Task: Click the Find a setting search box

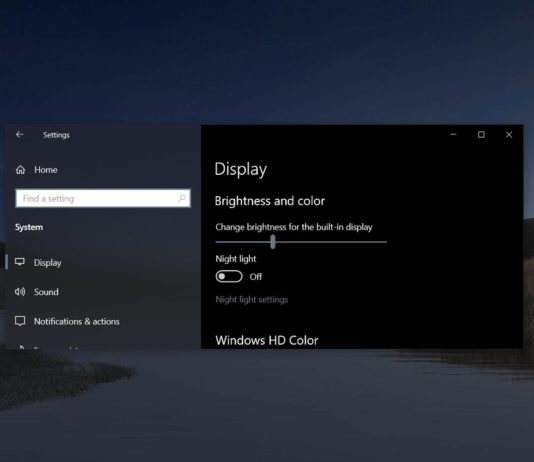Action: coord(103,198)
